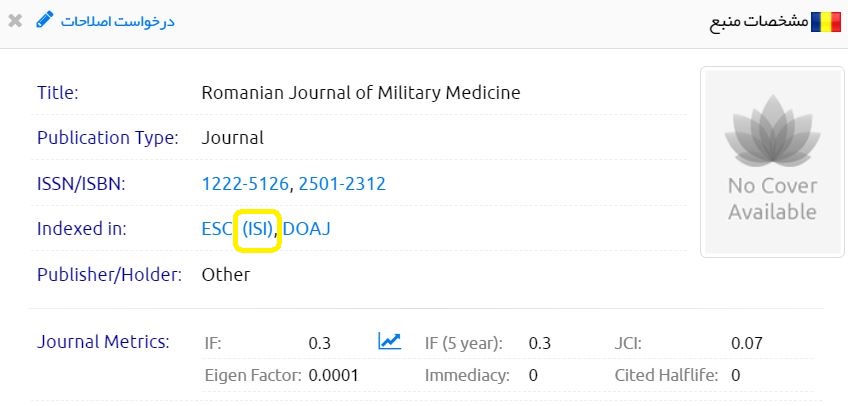Close the source details panel
The height and width of the screenshot is (406, 848).
[x=15, y=20]
